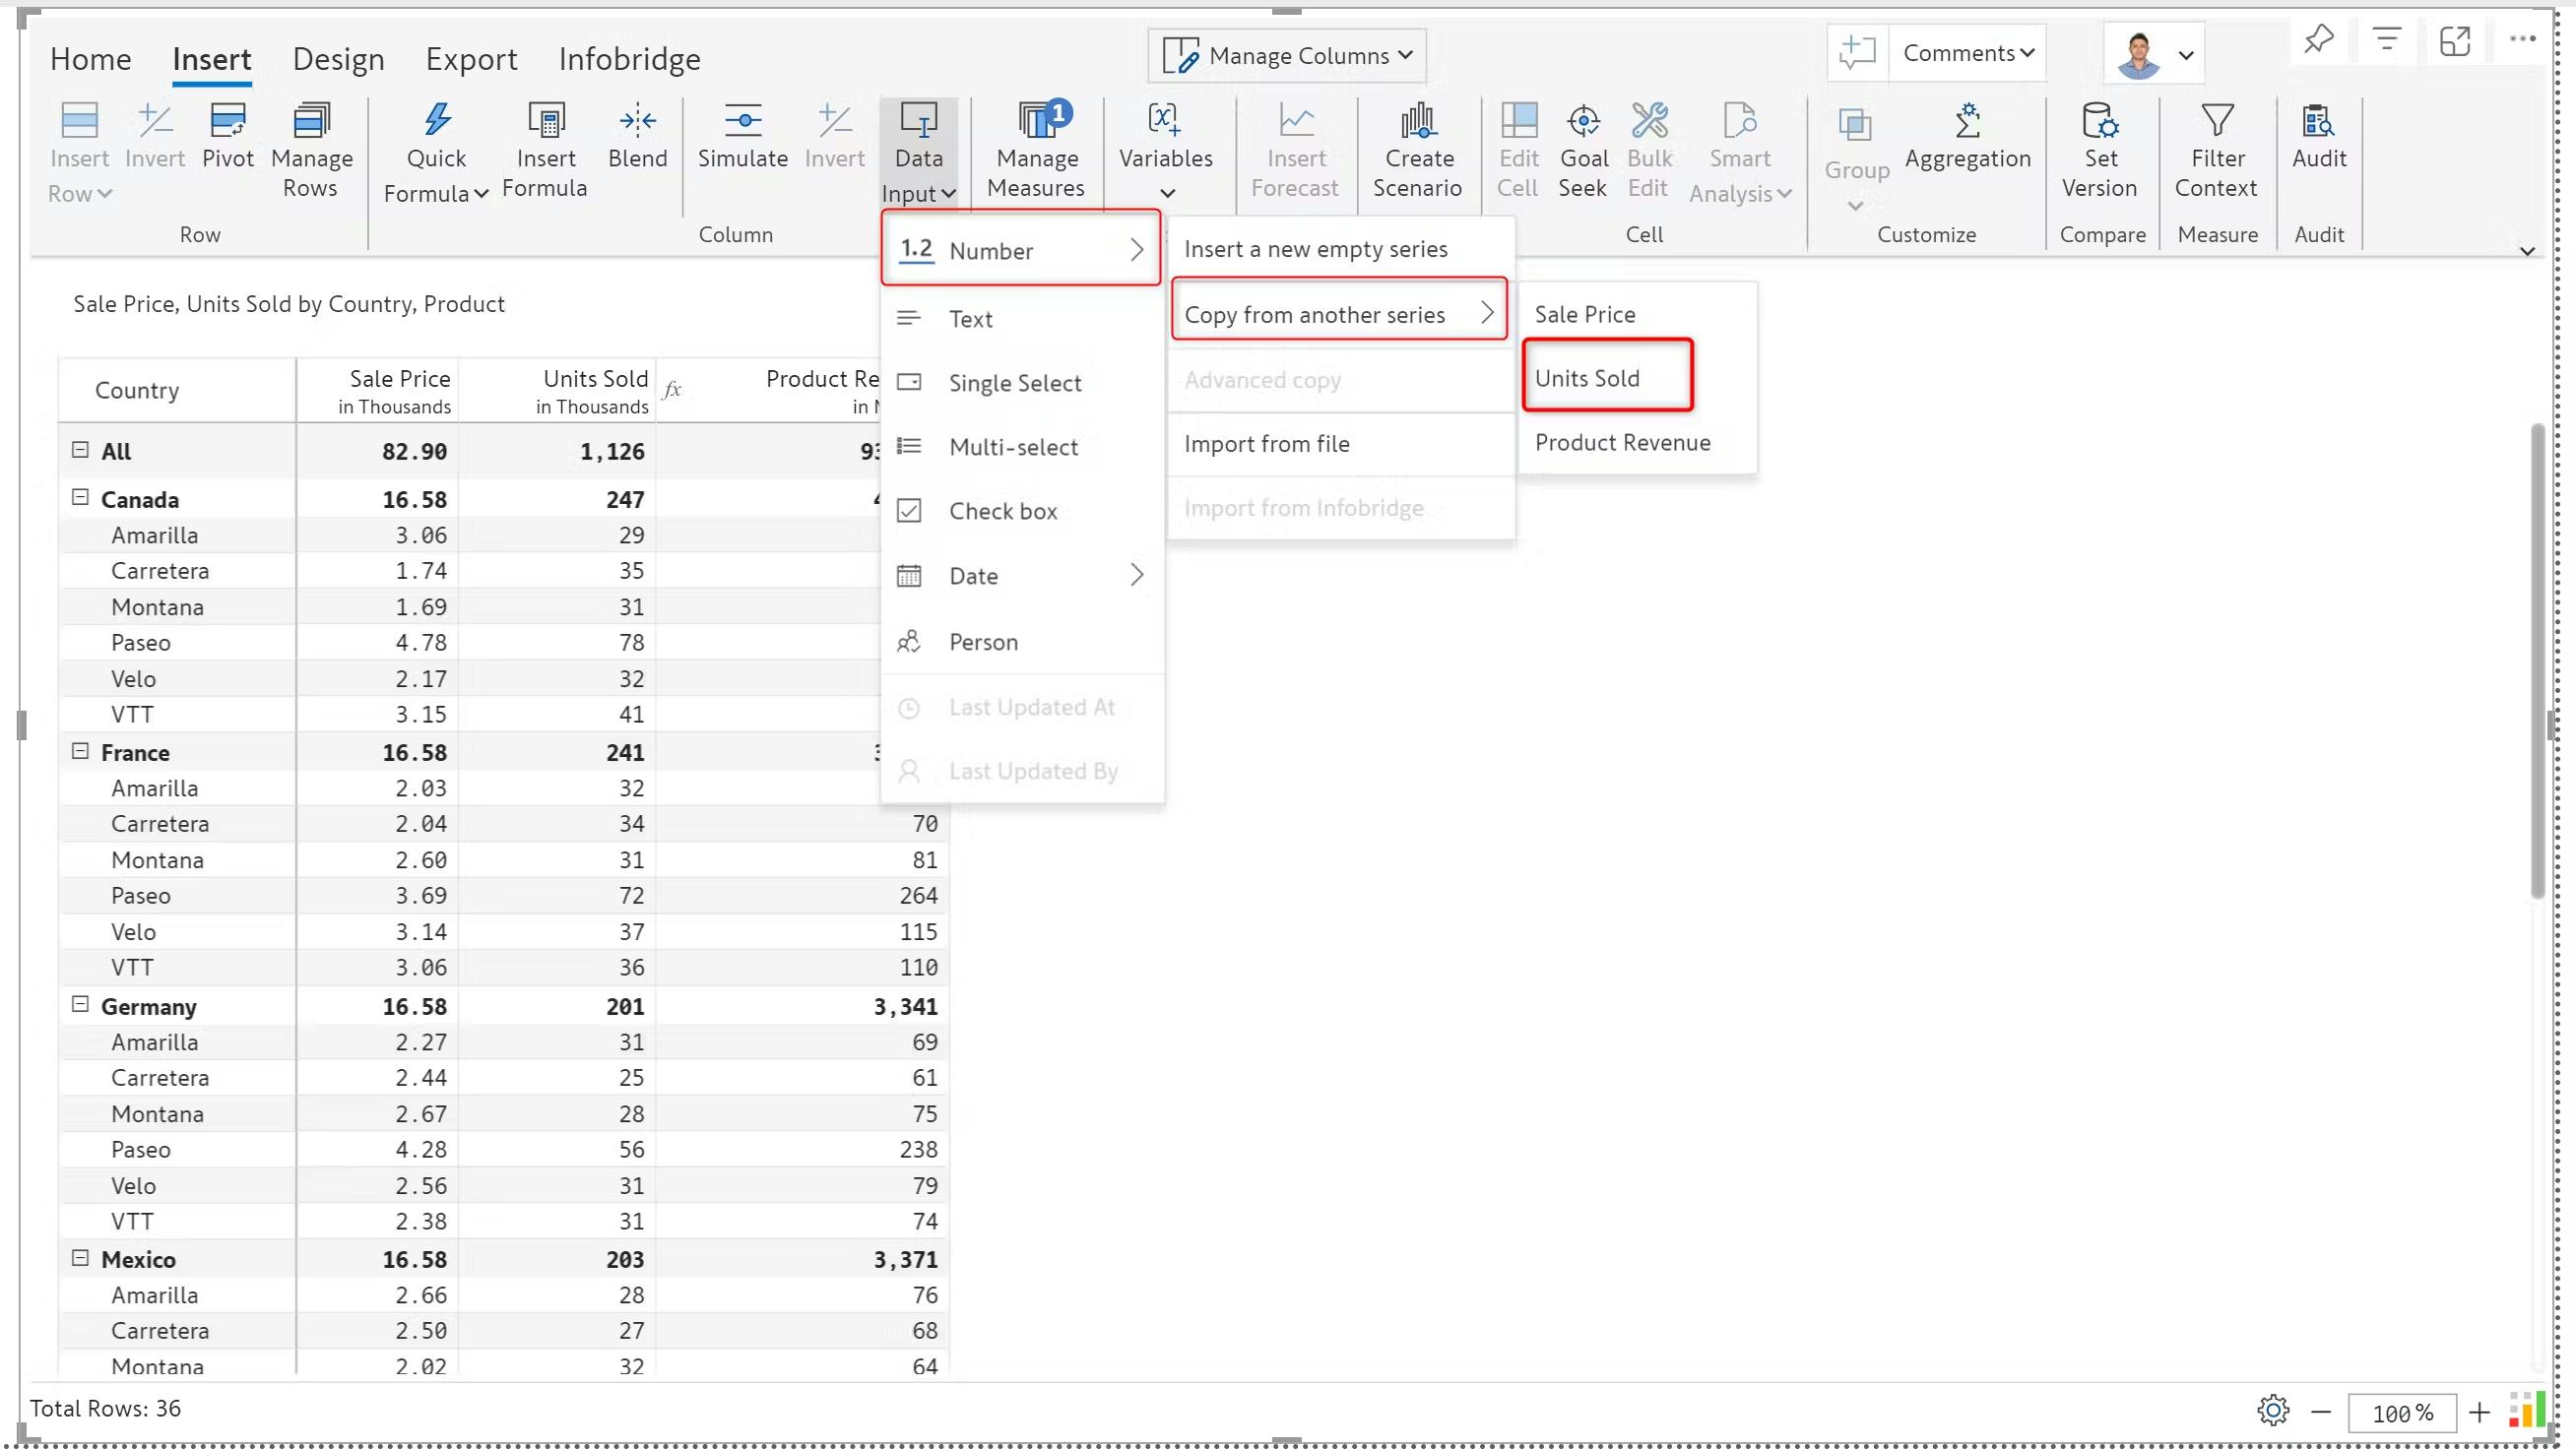Collapse the All rows toggle
Image resolution: width=2576 pixels, height=1449 pixels.
(x=81, y=450)
